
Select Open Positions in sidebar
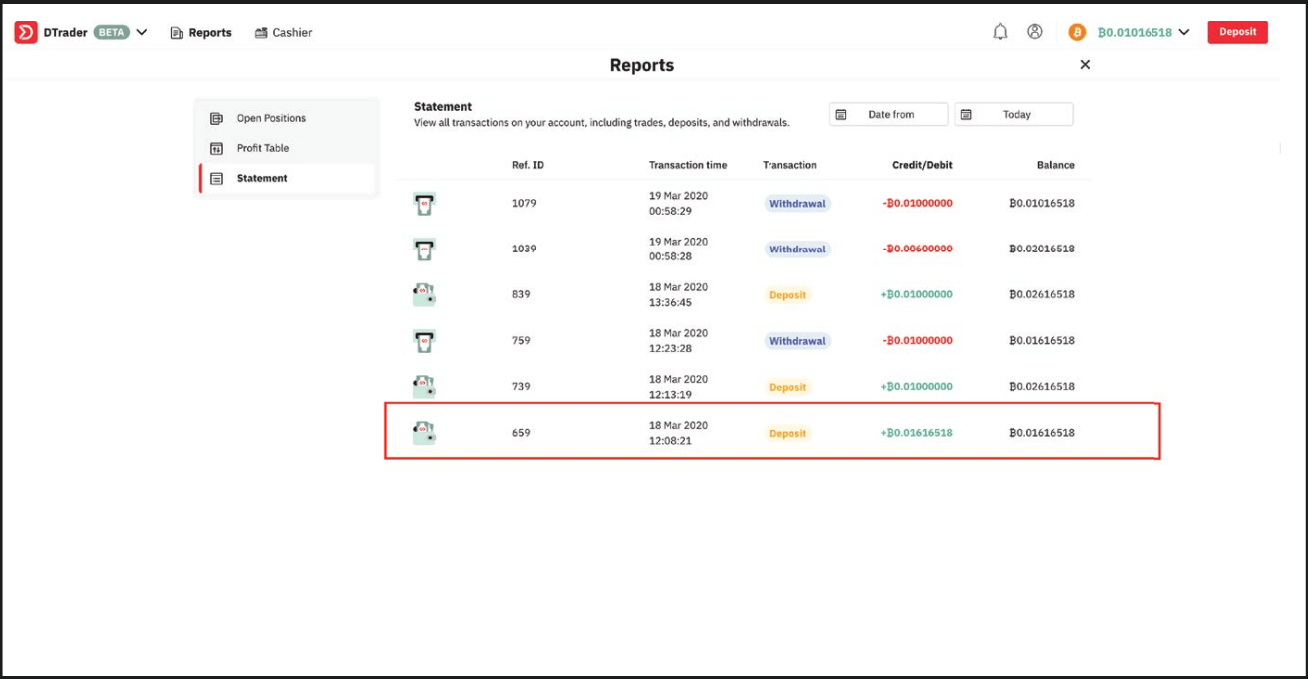pos(271,118)
